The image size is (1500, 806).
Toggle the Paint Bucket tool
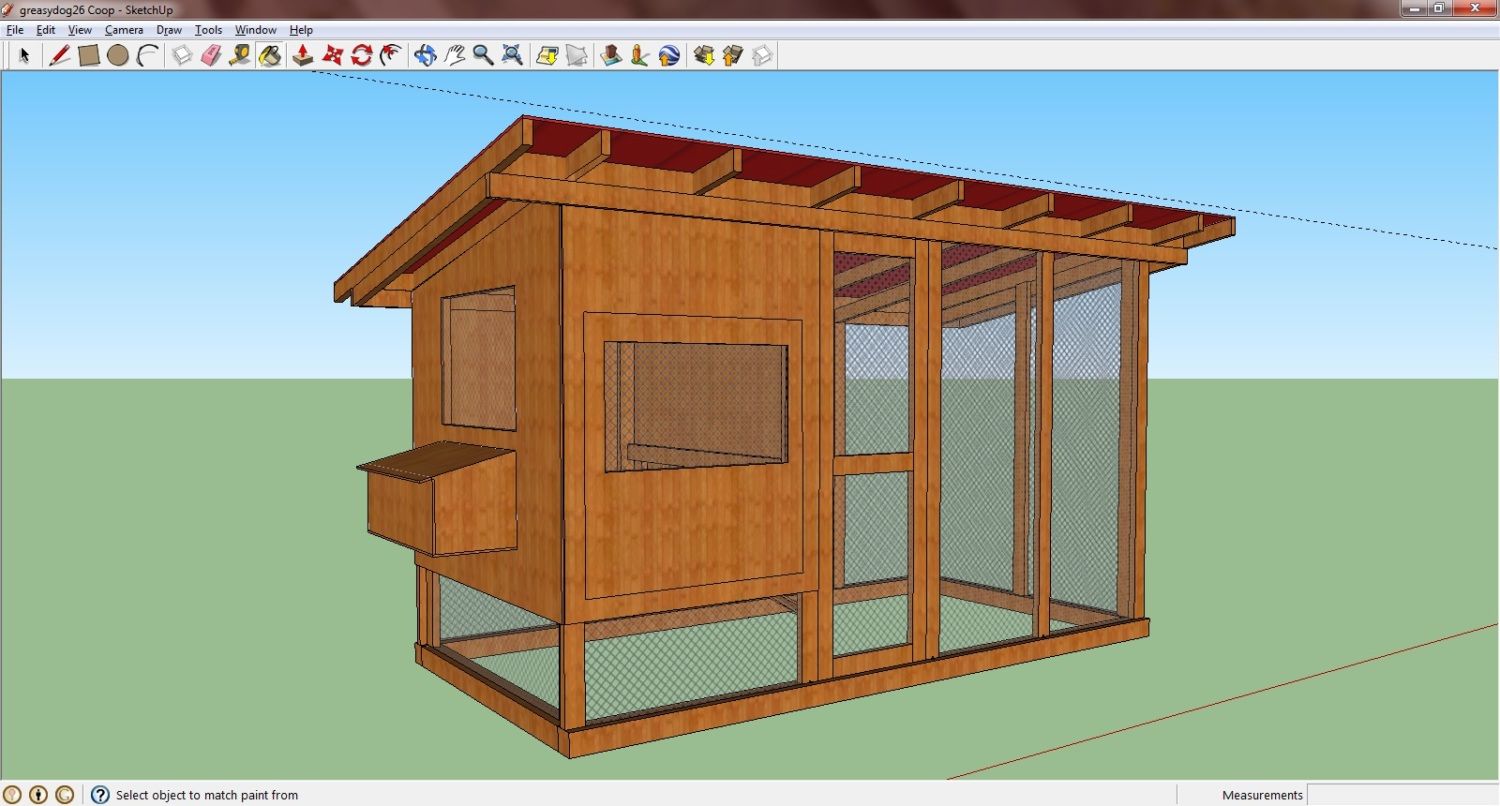click(269, 55)
